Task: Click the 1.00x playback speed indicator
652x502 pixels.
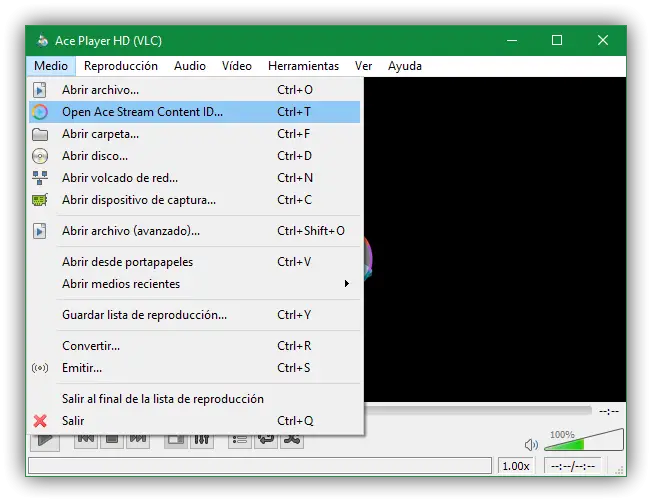Action: click(516, 466)
